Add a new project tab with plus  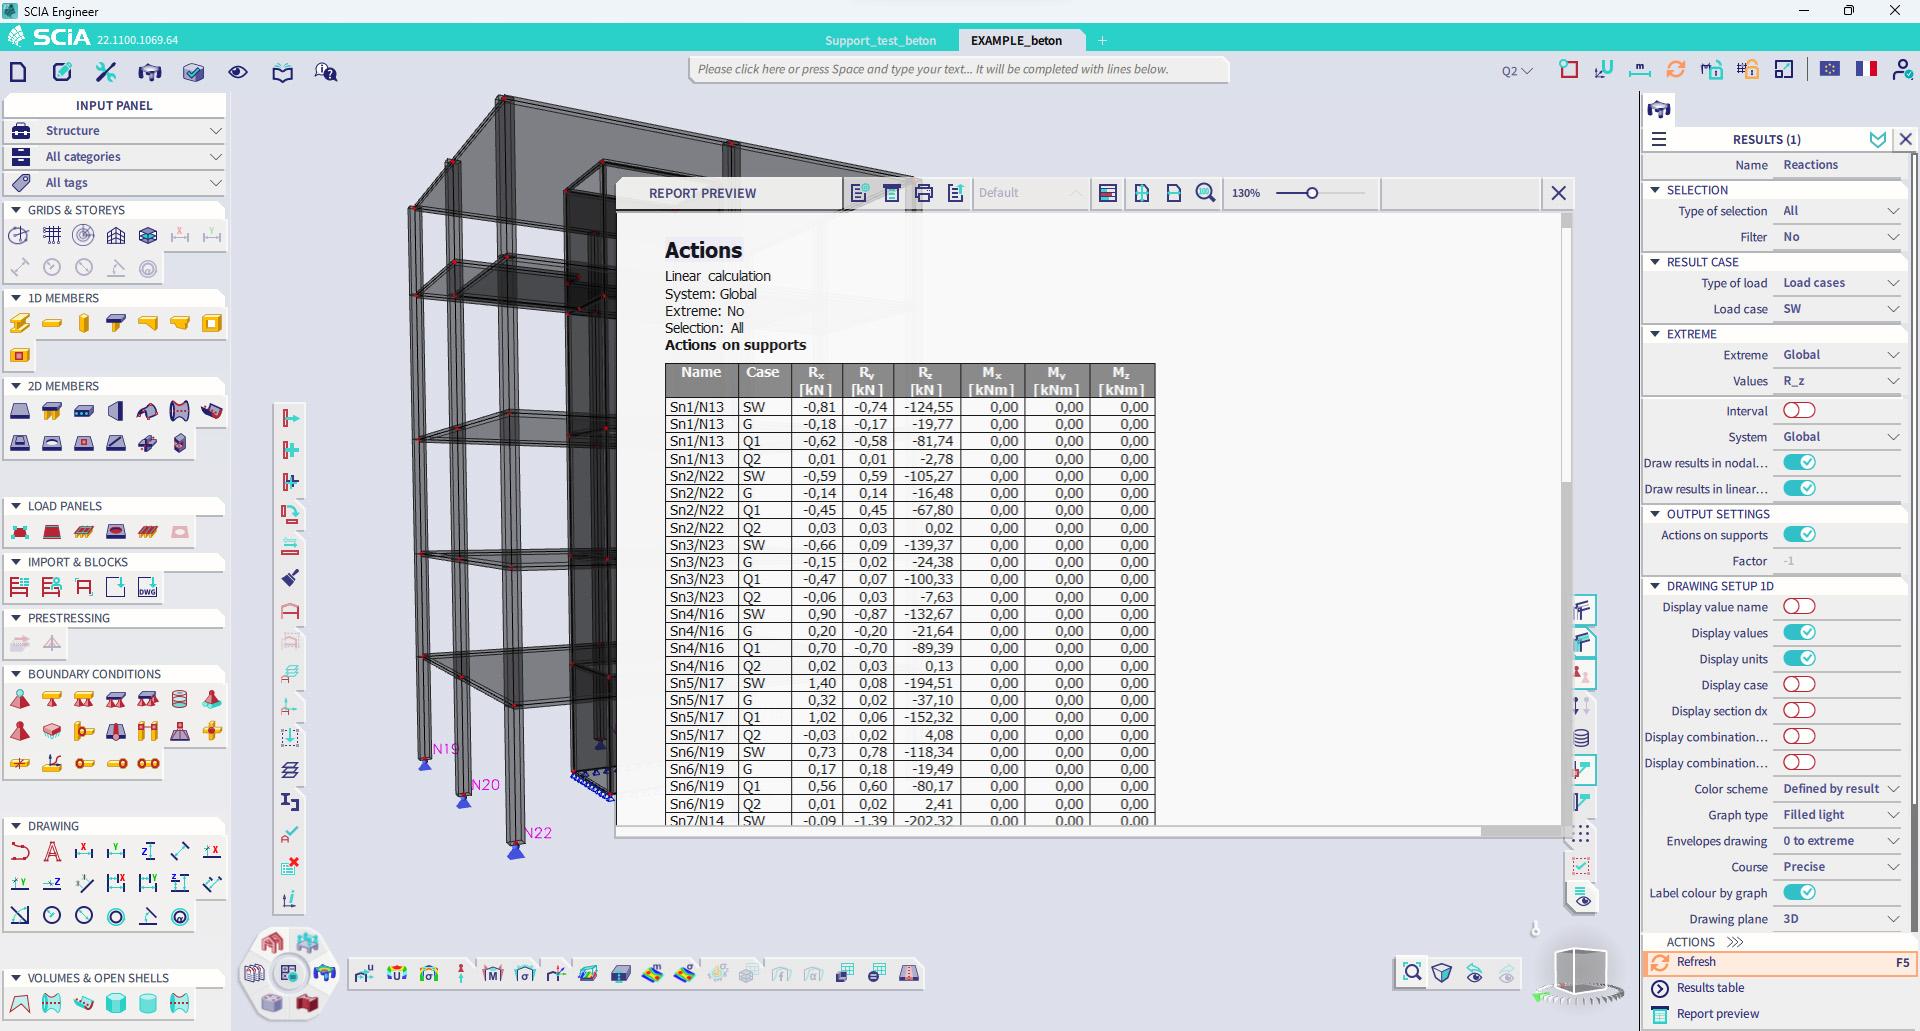1102,41
